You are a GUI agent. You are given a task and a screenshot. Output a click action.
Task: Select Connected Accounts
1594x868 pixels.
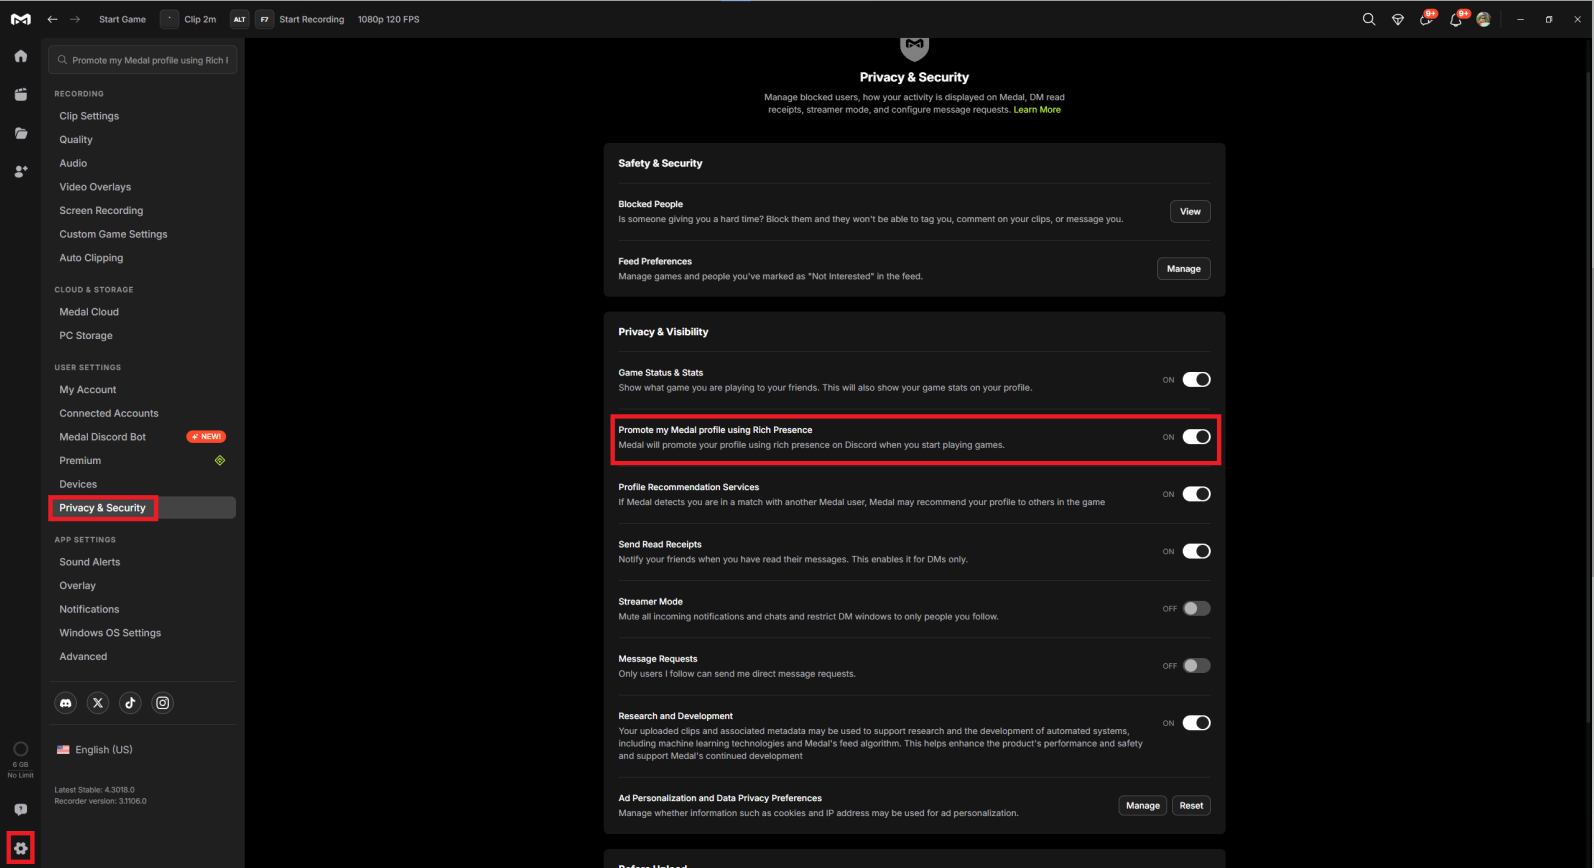point(109,413)
